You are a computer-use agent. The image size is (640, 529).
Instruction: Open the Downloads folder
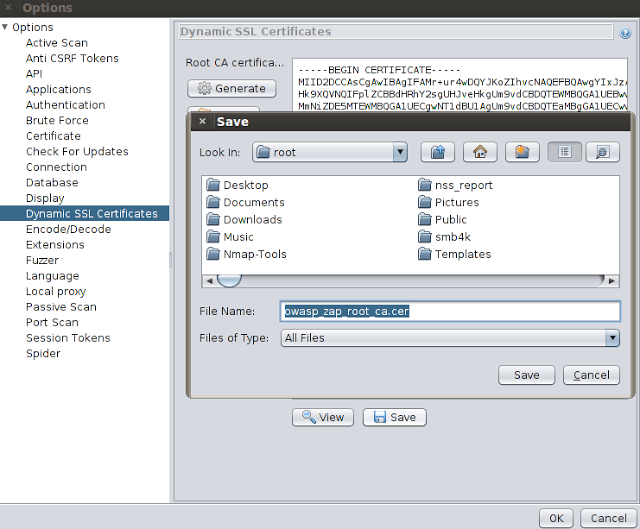point(244,220)
